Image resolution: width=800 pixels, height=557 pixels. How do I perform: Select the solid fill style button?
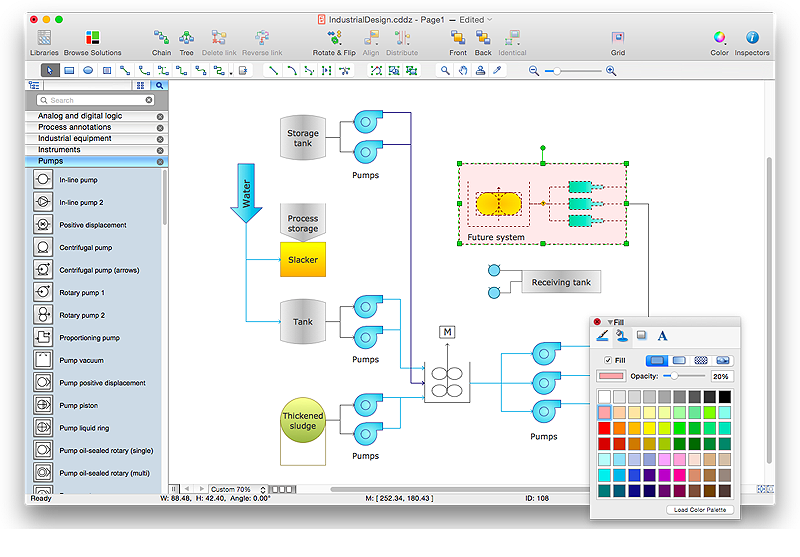pos(657,360)
